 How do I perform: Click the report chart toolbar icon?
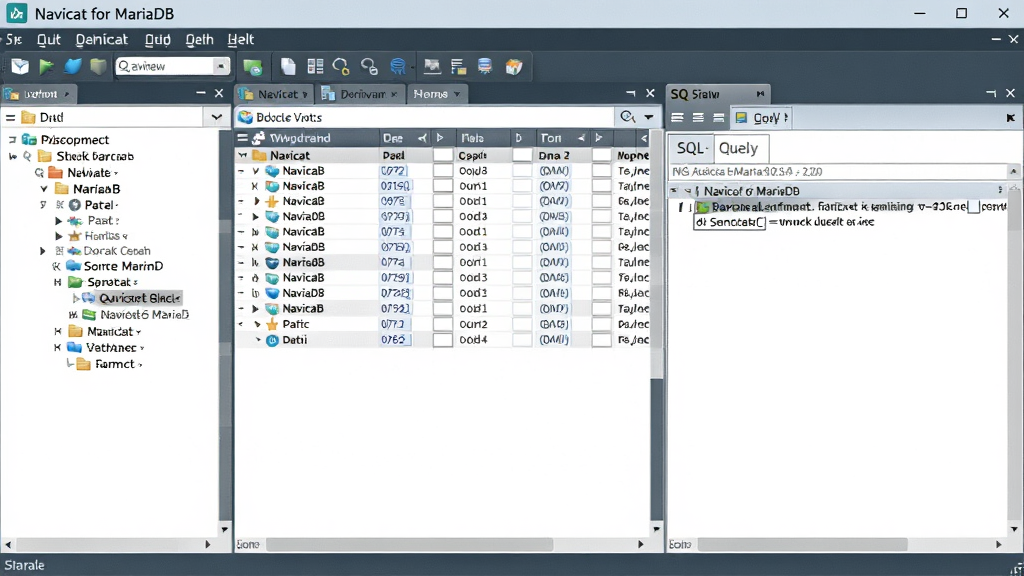458,66
